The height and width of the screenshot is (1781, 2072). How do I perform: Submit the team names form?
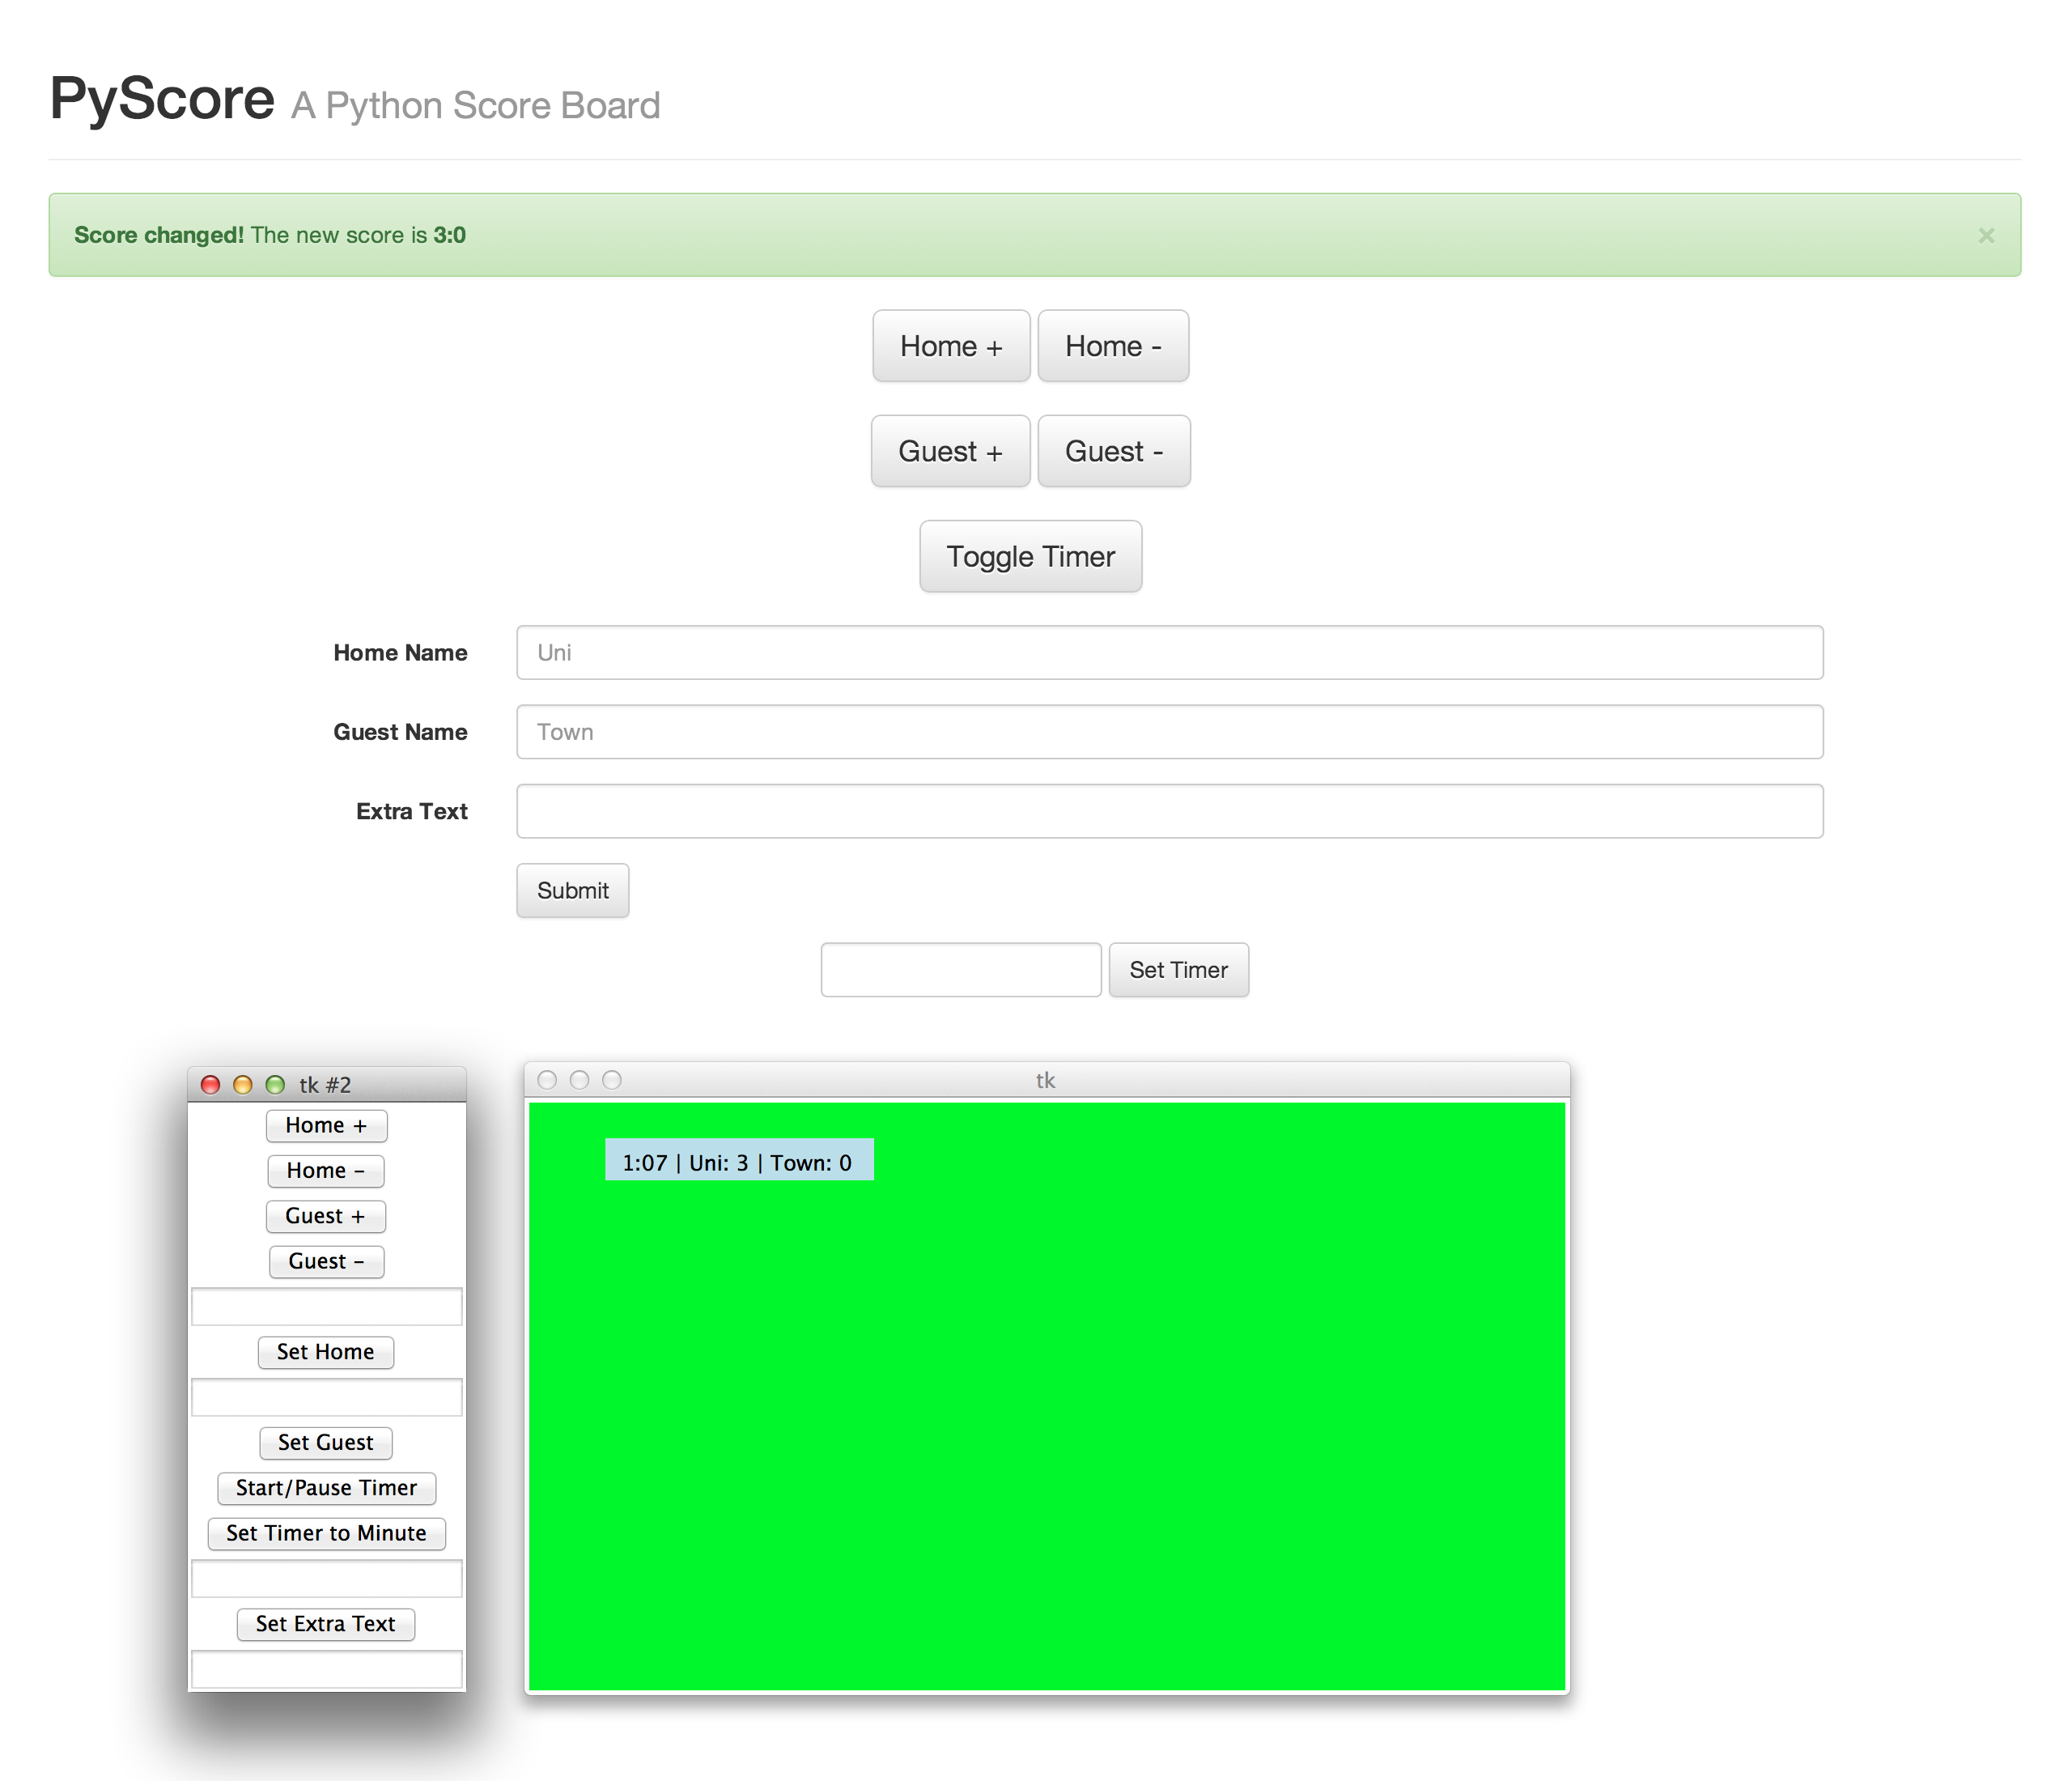coord(572,890)
